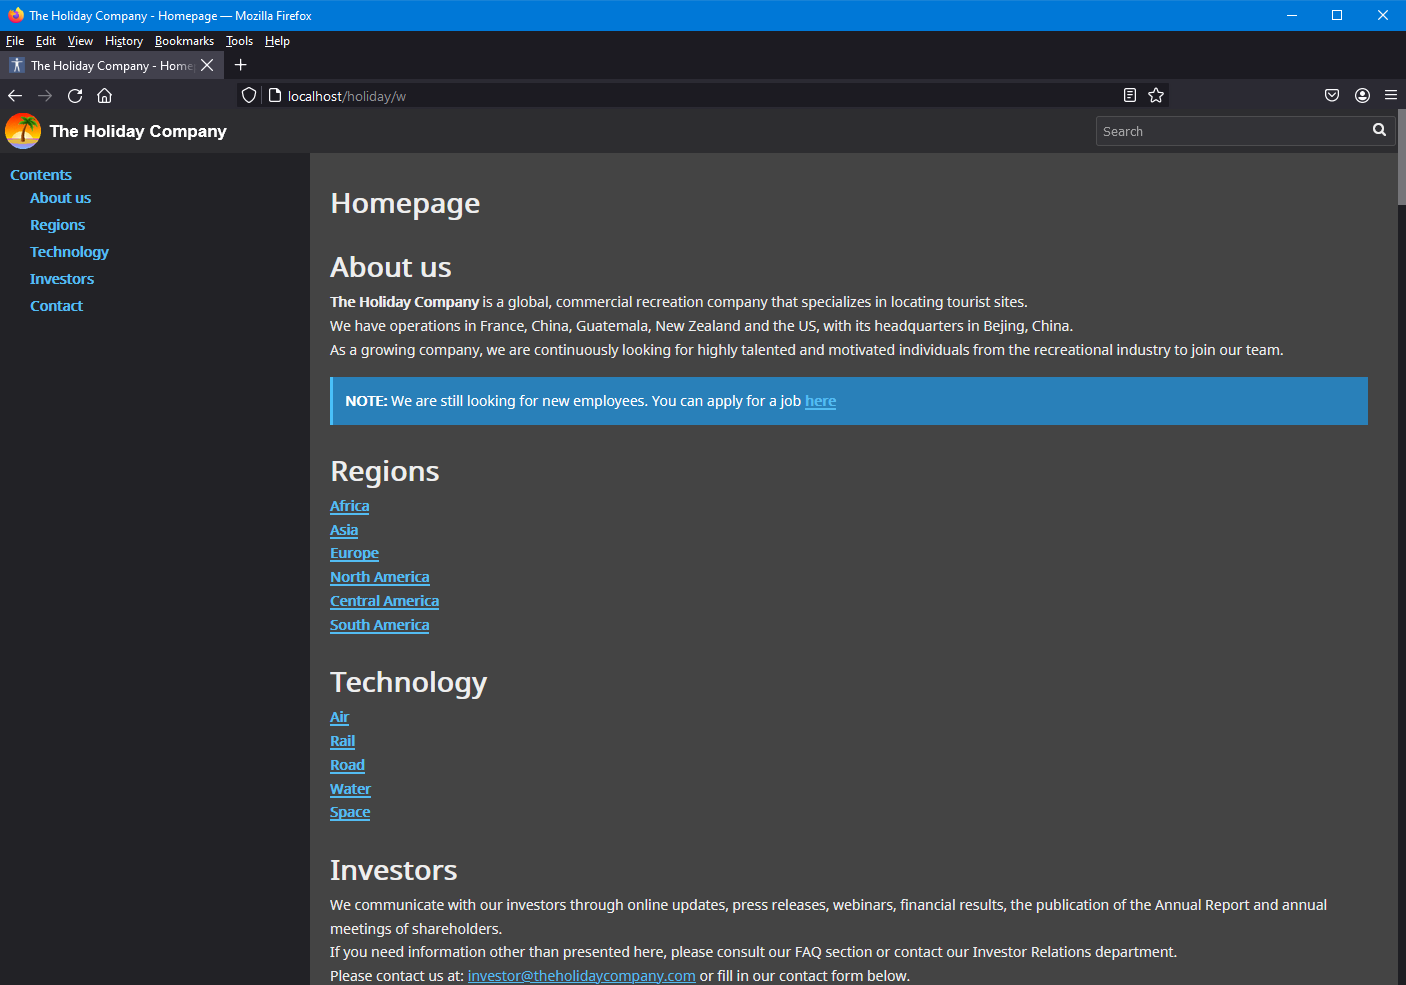Open the Air technology link
The width and height of the screenshot is (1406, 985).
pos(339,717)
